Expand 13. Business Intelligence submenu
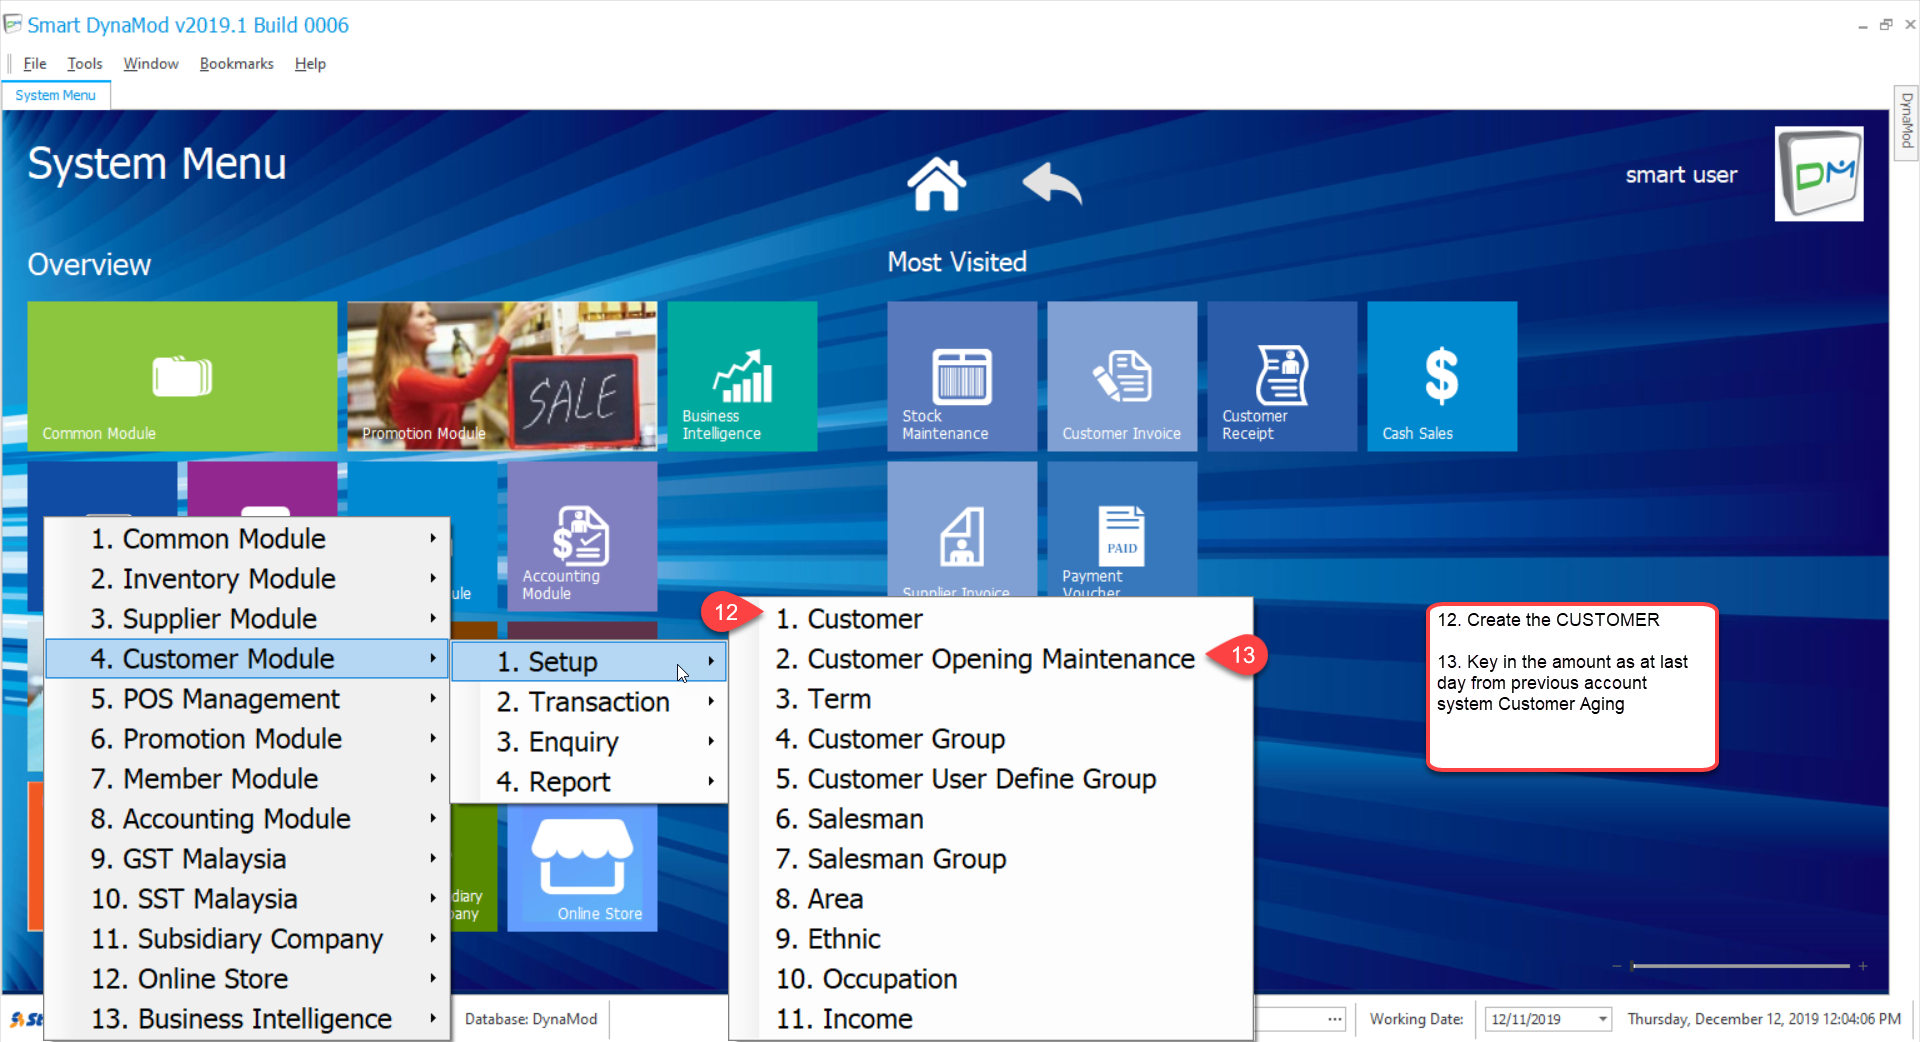Screen dimensions: 1920x1042 (247, 1018)
